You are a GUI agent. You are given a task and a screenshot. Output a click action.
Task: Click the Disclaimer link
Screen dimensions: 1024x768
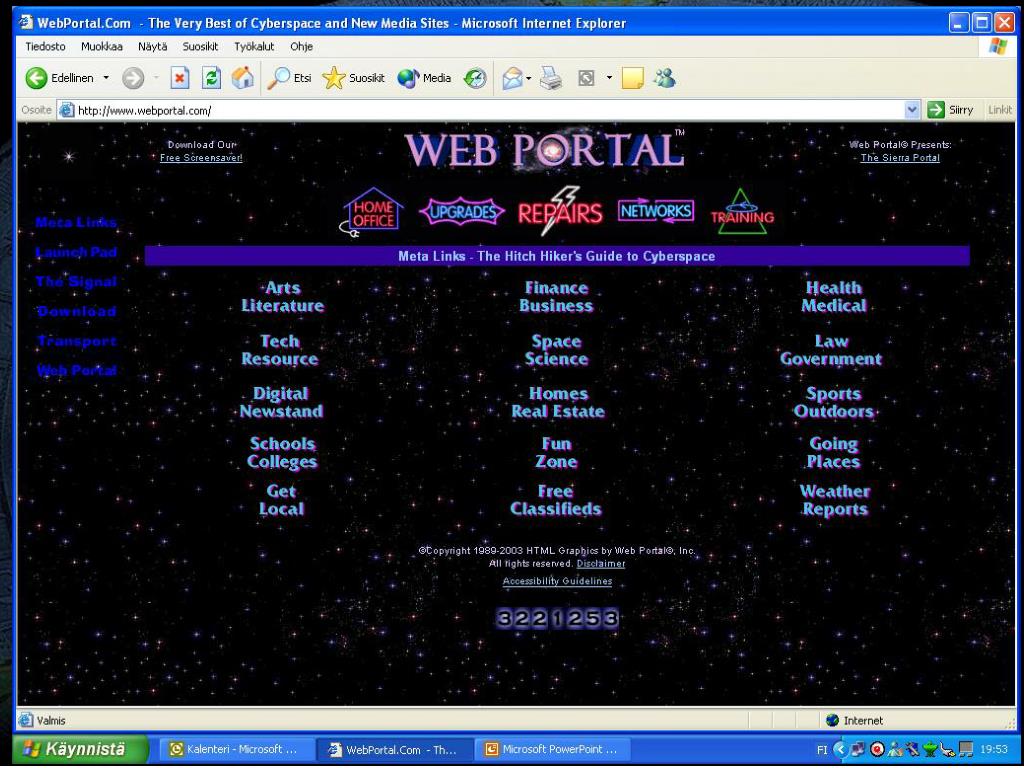(x=601, y=564)
